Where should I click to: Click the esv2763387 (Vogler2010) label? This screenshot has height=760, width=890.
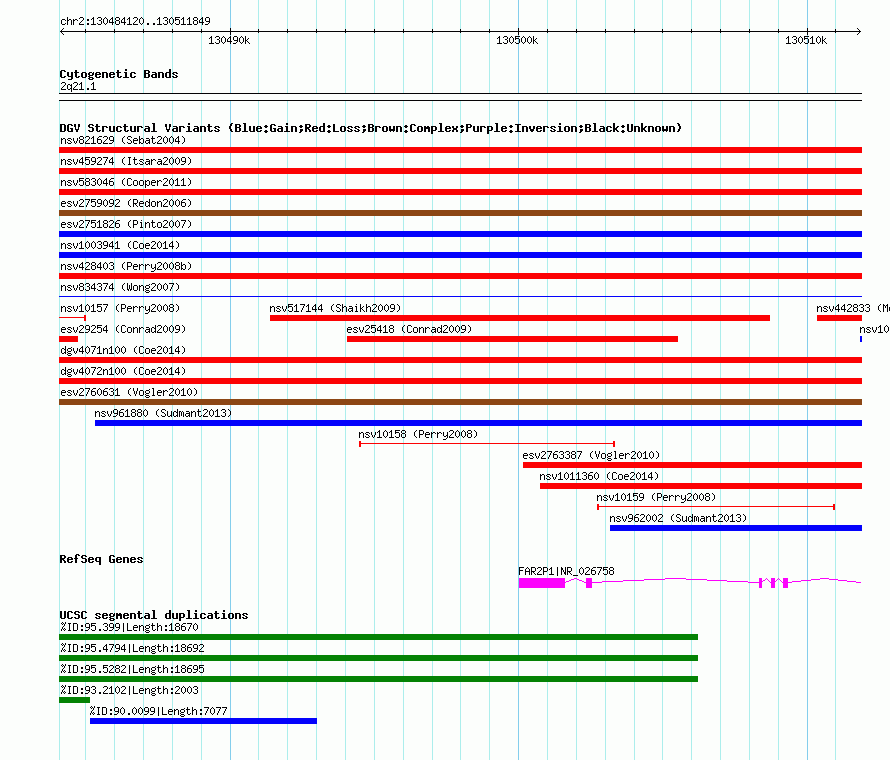click(x=591, y=455)
